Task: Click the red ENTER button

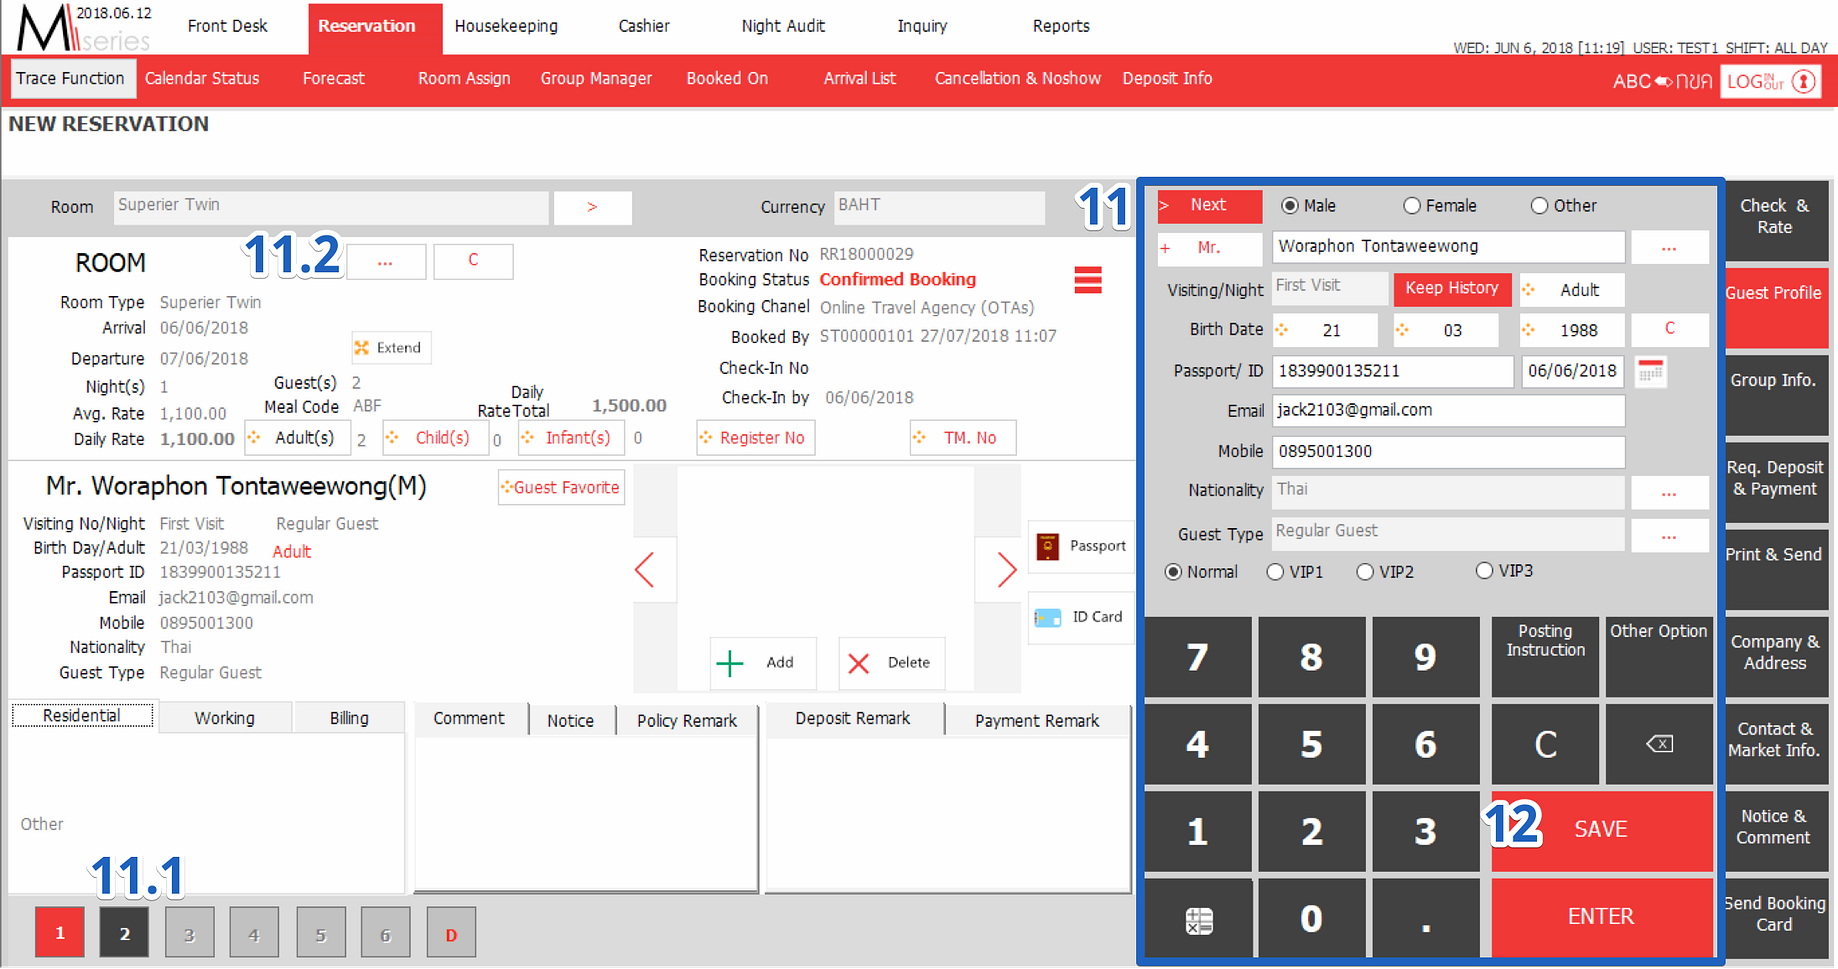Action: coord(1601,917)
